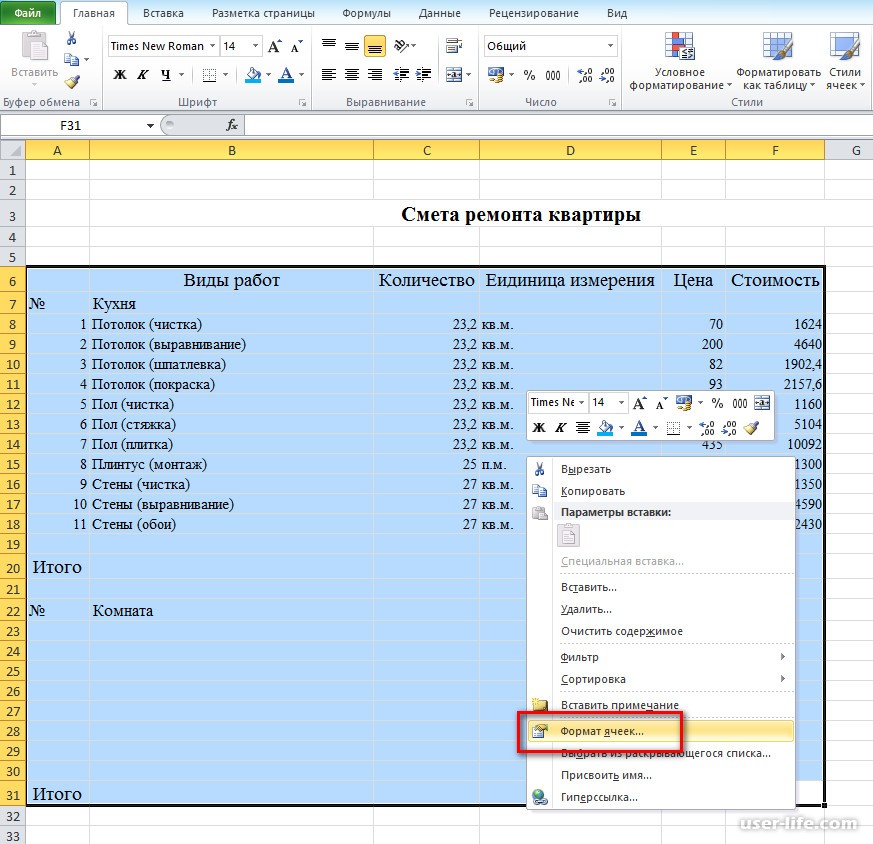The width and height of the screenshot is (873, 844).
Task: Toggle bold (Ж) in ribbon Font group
Action: tap(120, 74)
